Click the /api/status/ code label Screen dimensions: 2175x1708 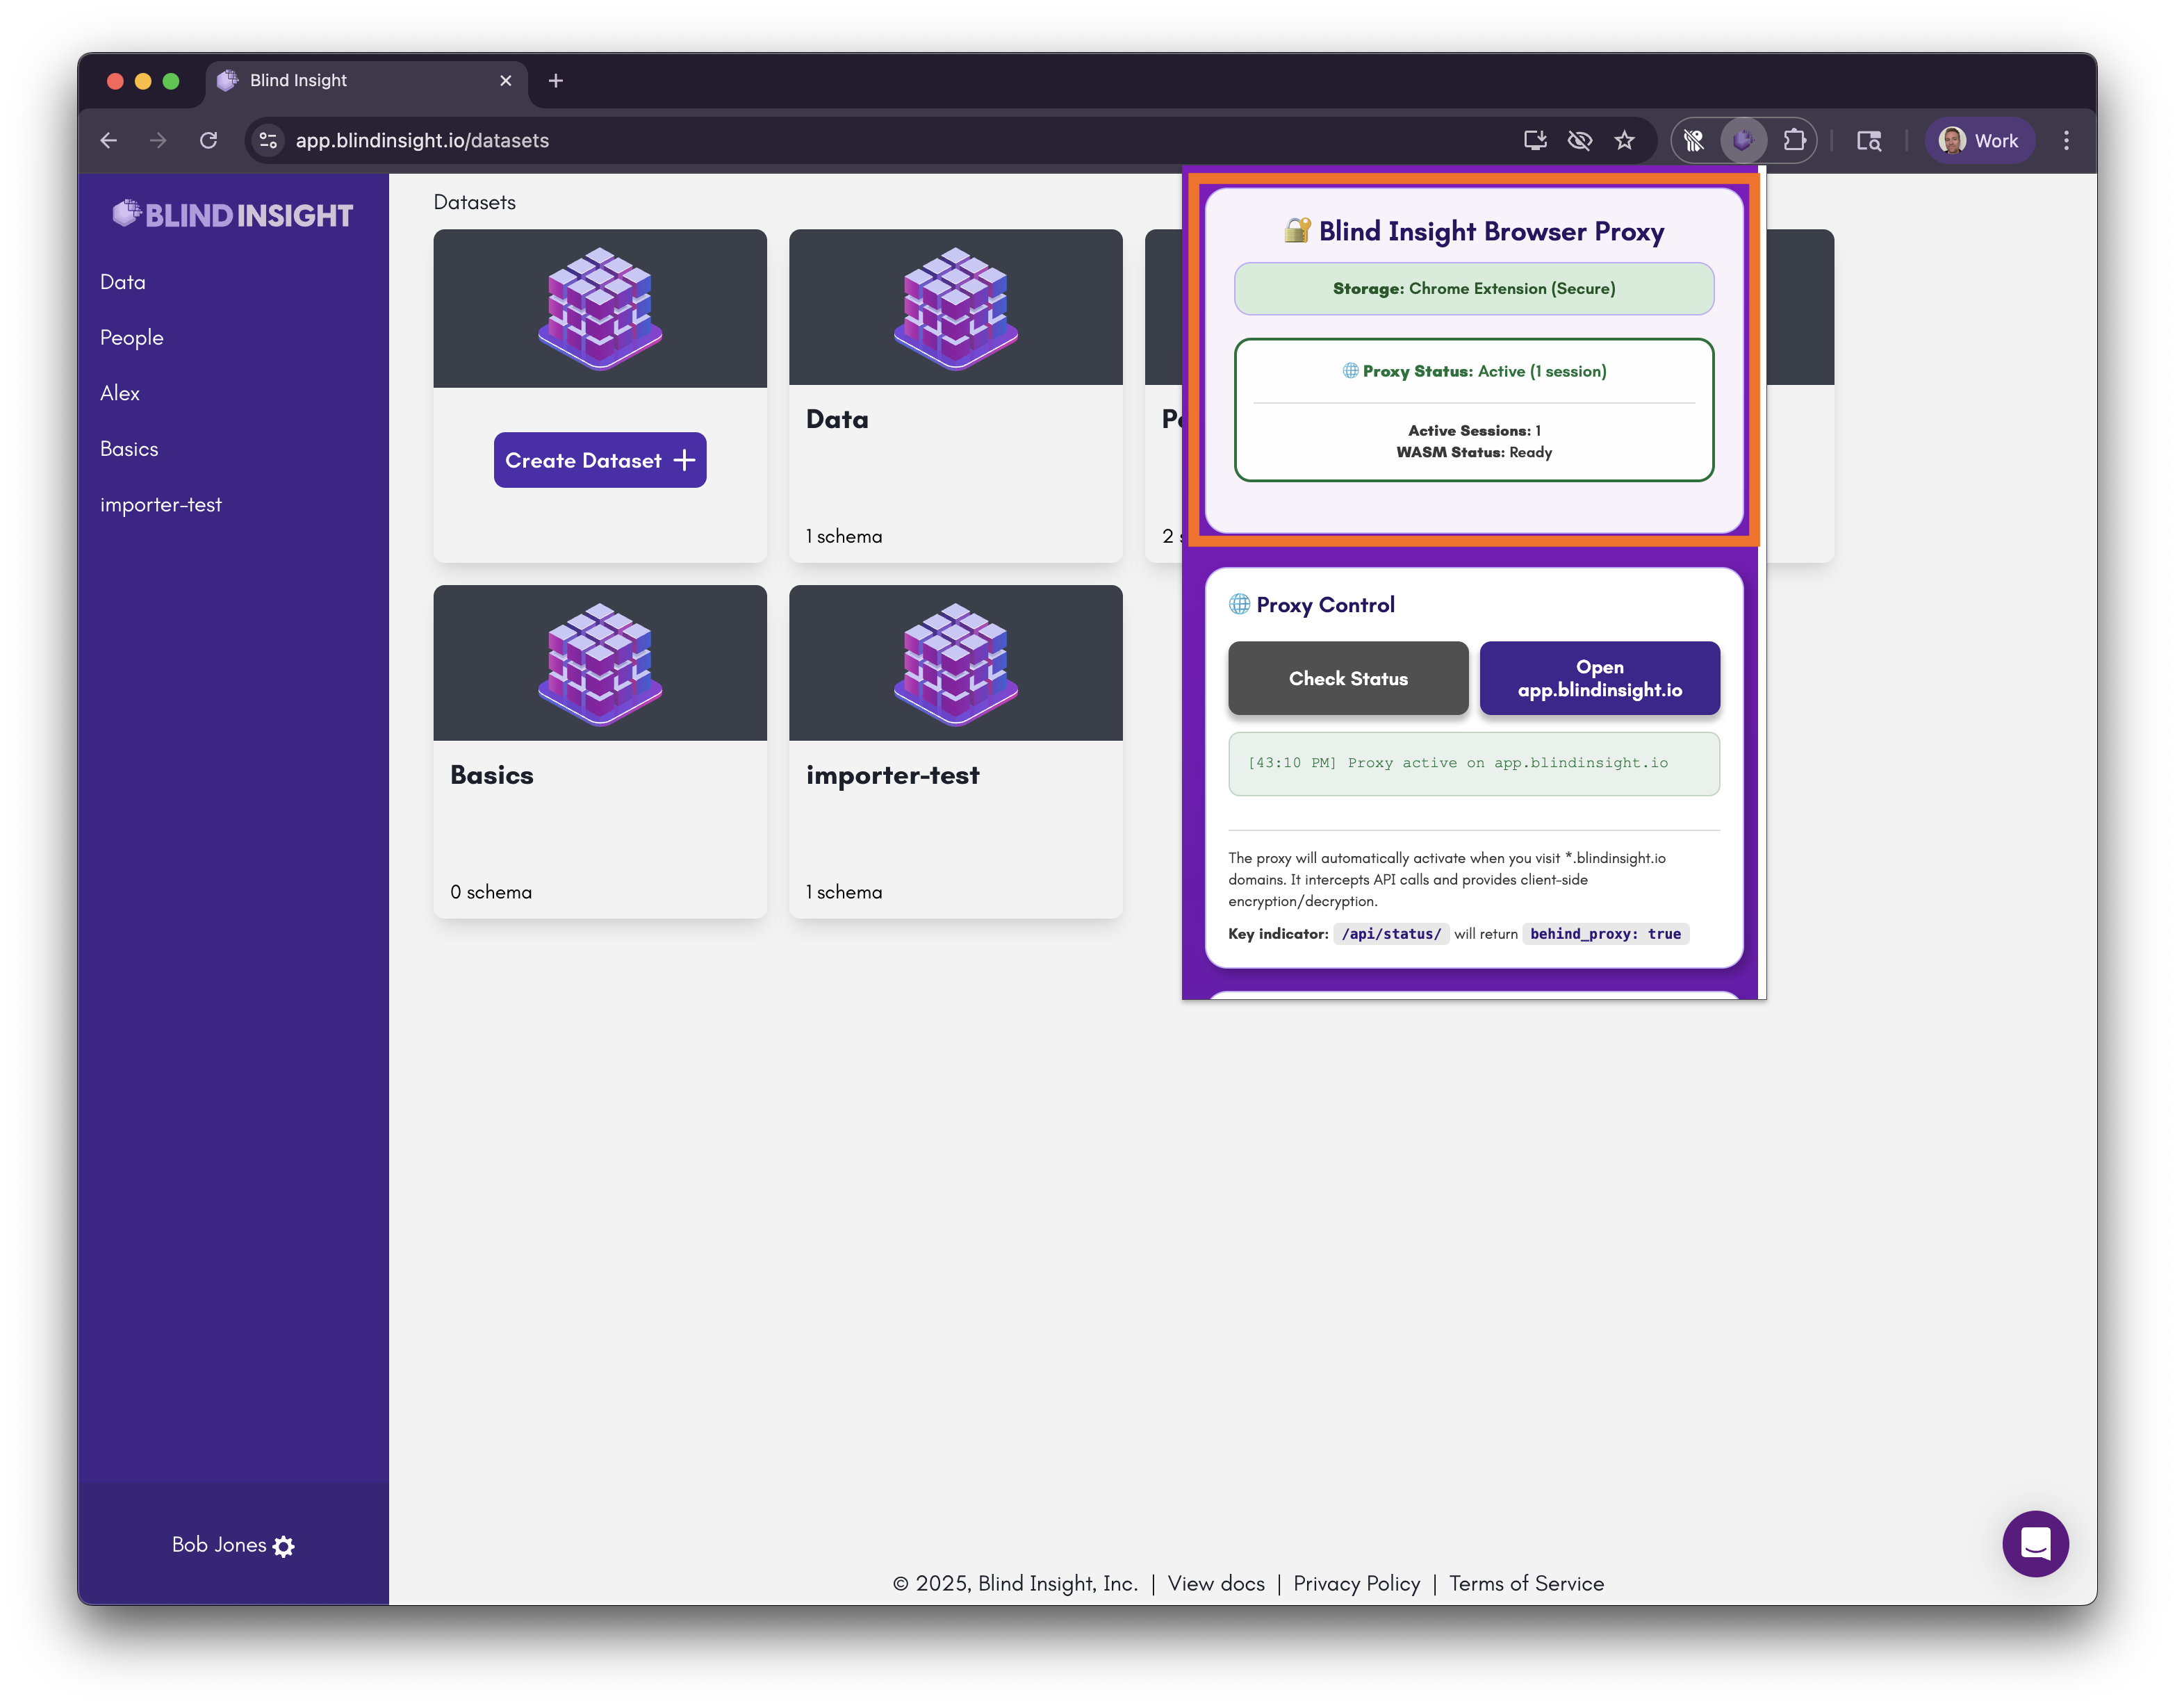click(x=1391, y=934)
